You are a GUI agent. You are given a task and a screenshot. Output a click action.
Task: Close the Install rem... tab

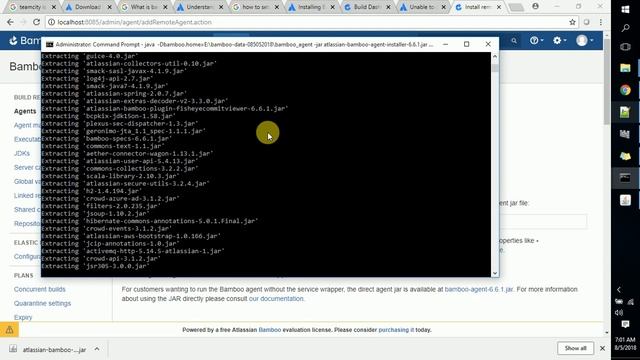(x=499, y=7)
